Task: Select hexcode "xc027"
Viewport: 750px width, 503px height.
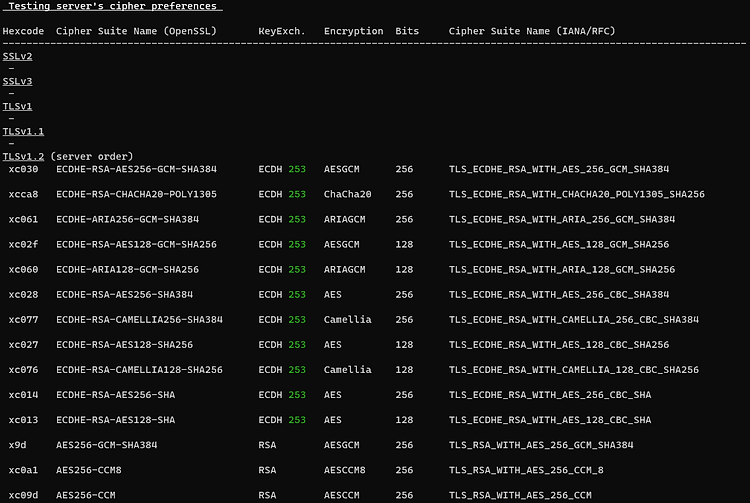Action: 23,345
